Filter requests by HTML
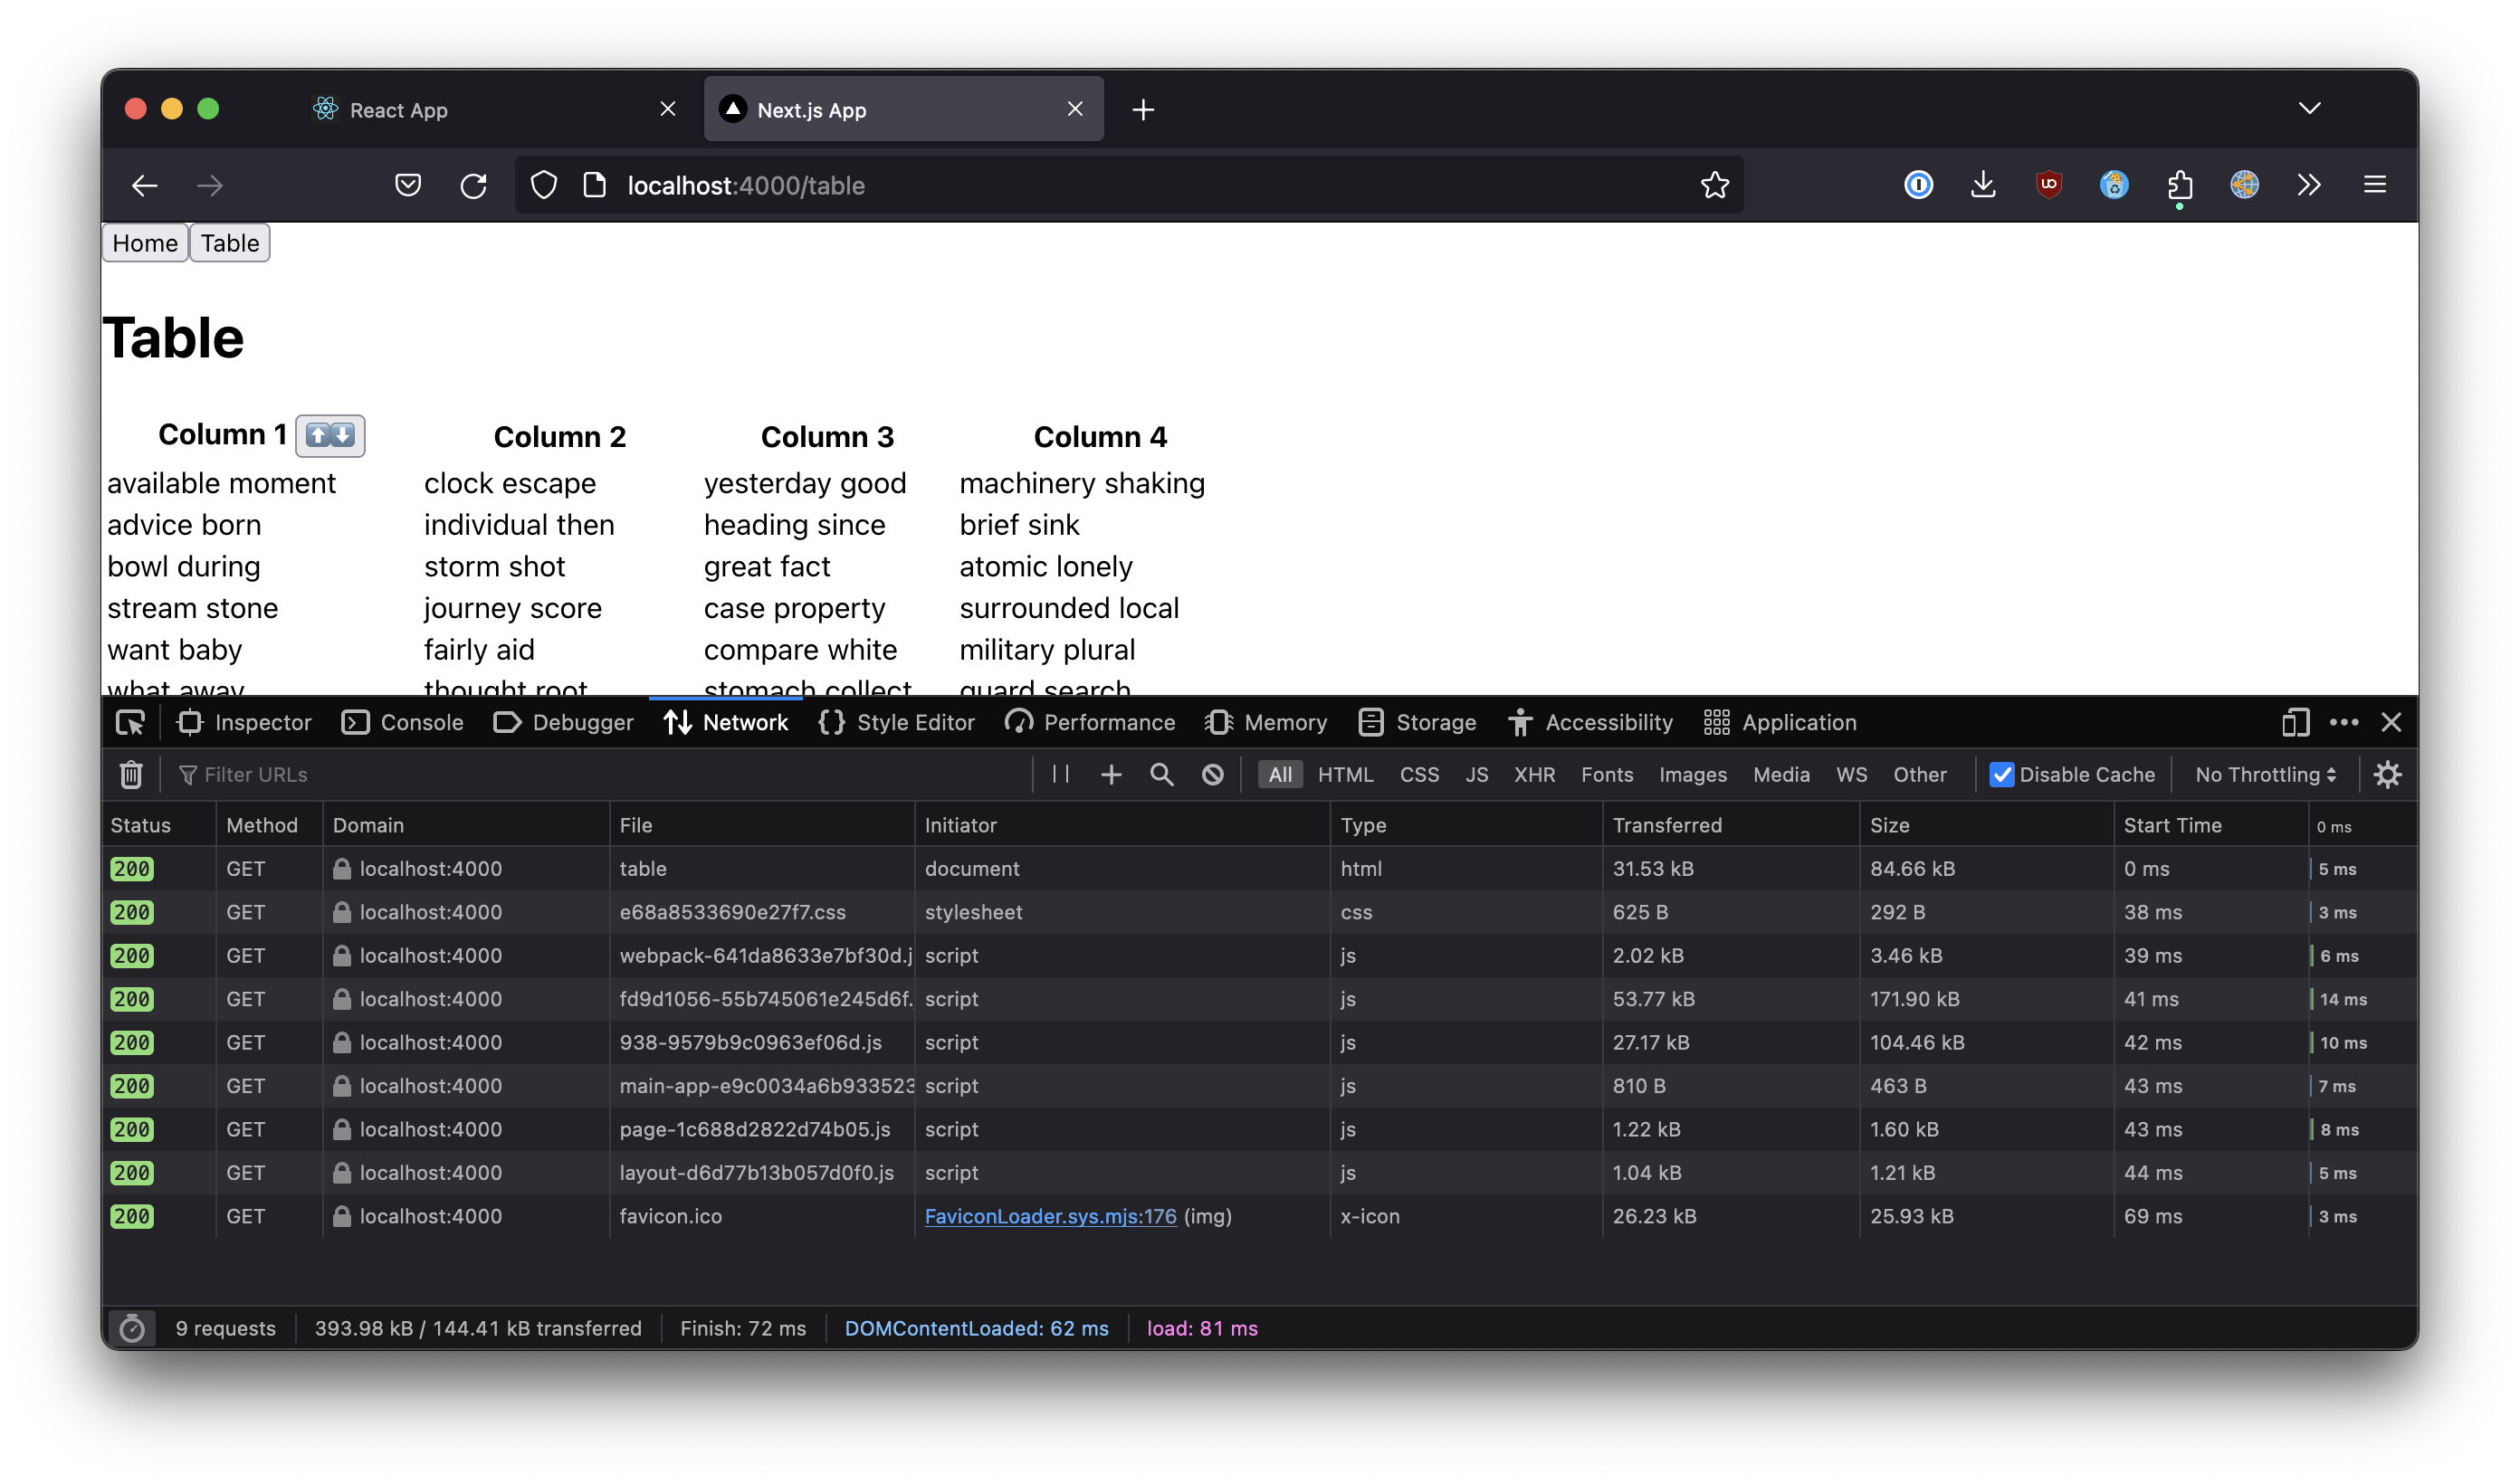 pyautogui.click(x=1345, y=774)
